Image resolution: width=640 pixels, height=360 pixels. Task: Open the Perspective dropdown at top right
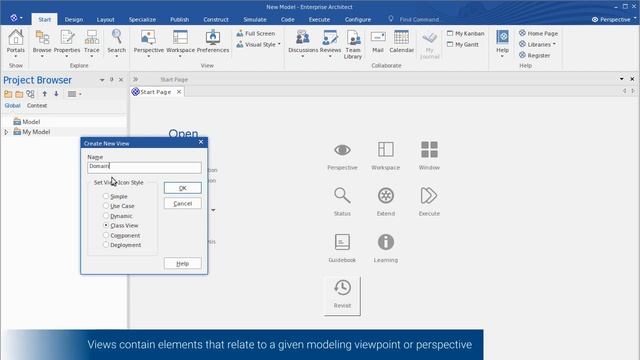[x=613, y=19]
